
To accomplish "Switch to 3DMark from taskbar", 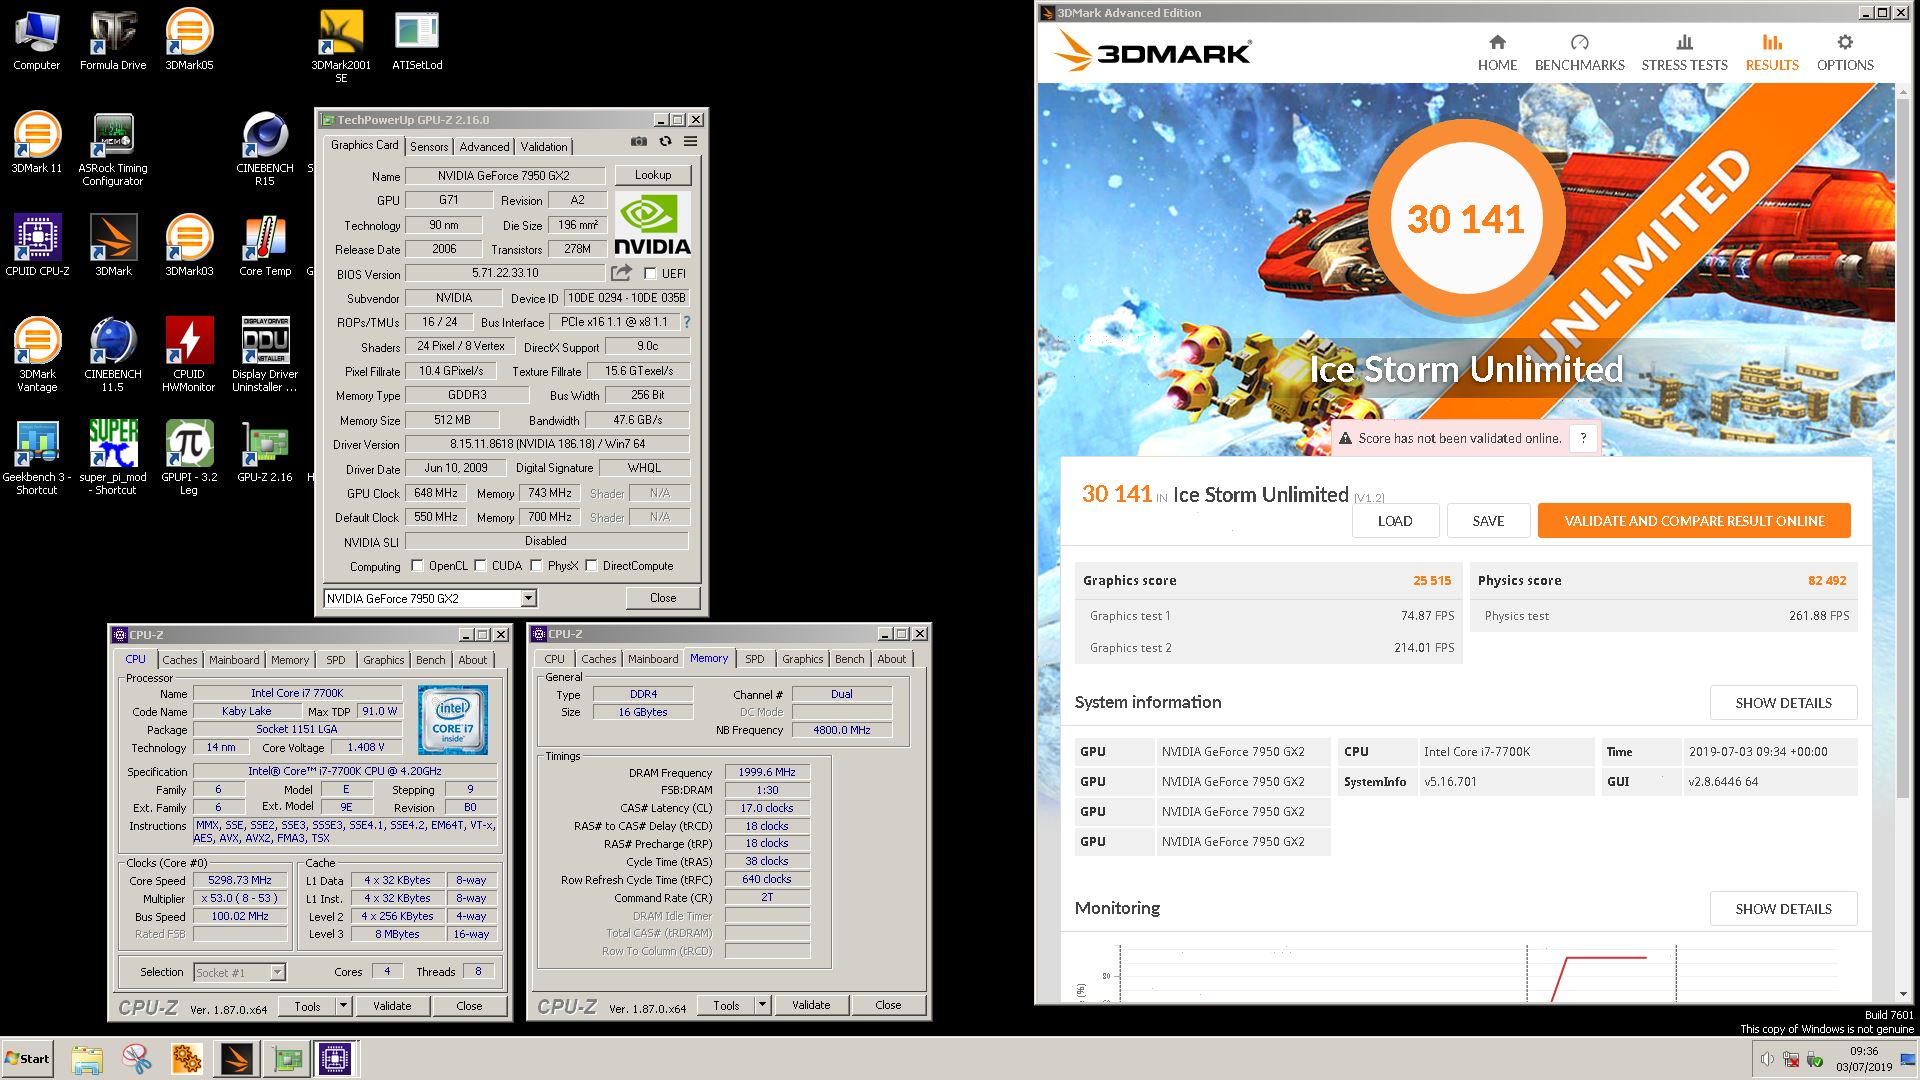I will 237,1059.
